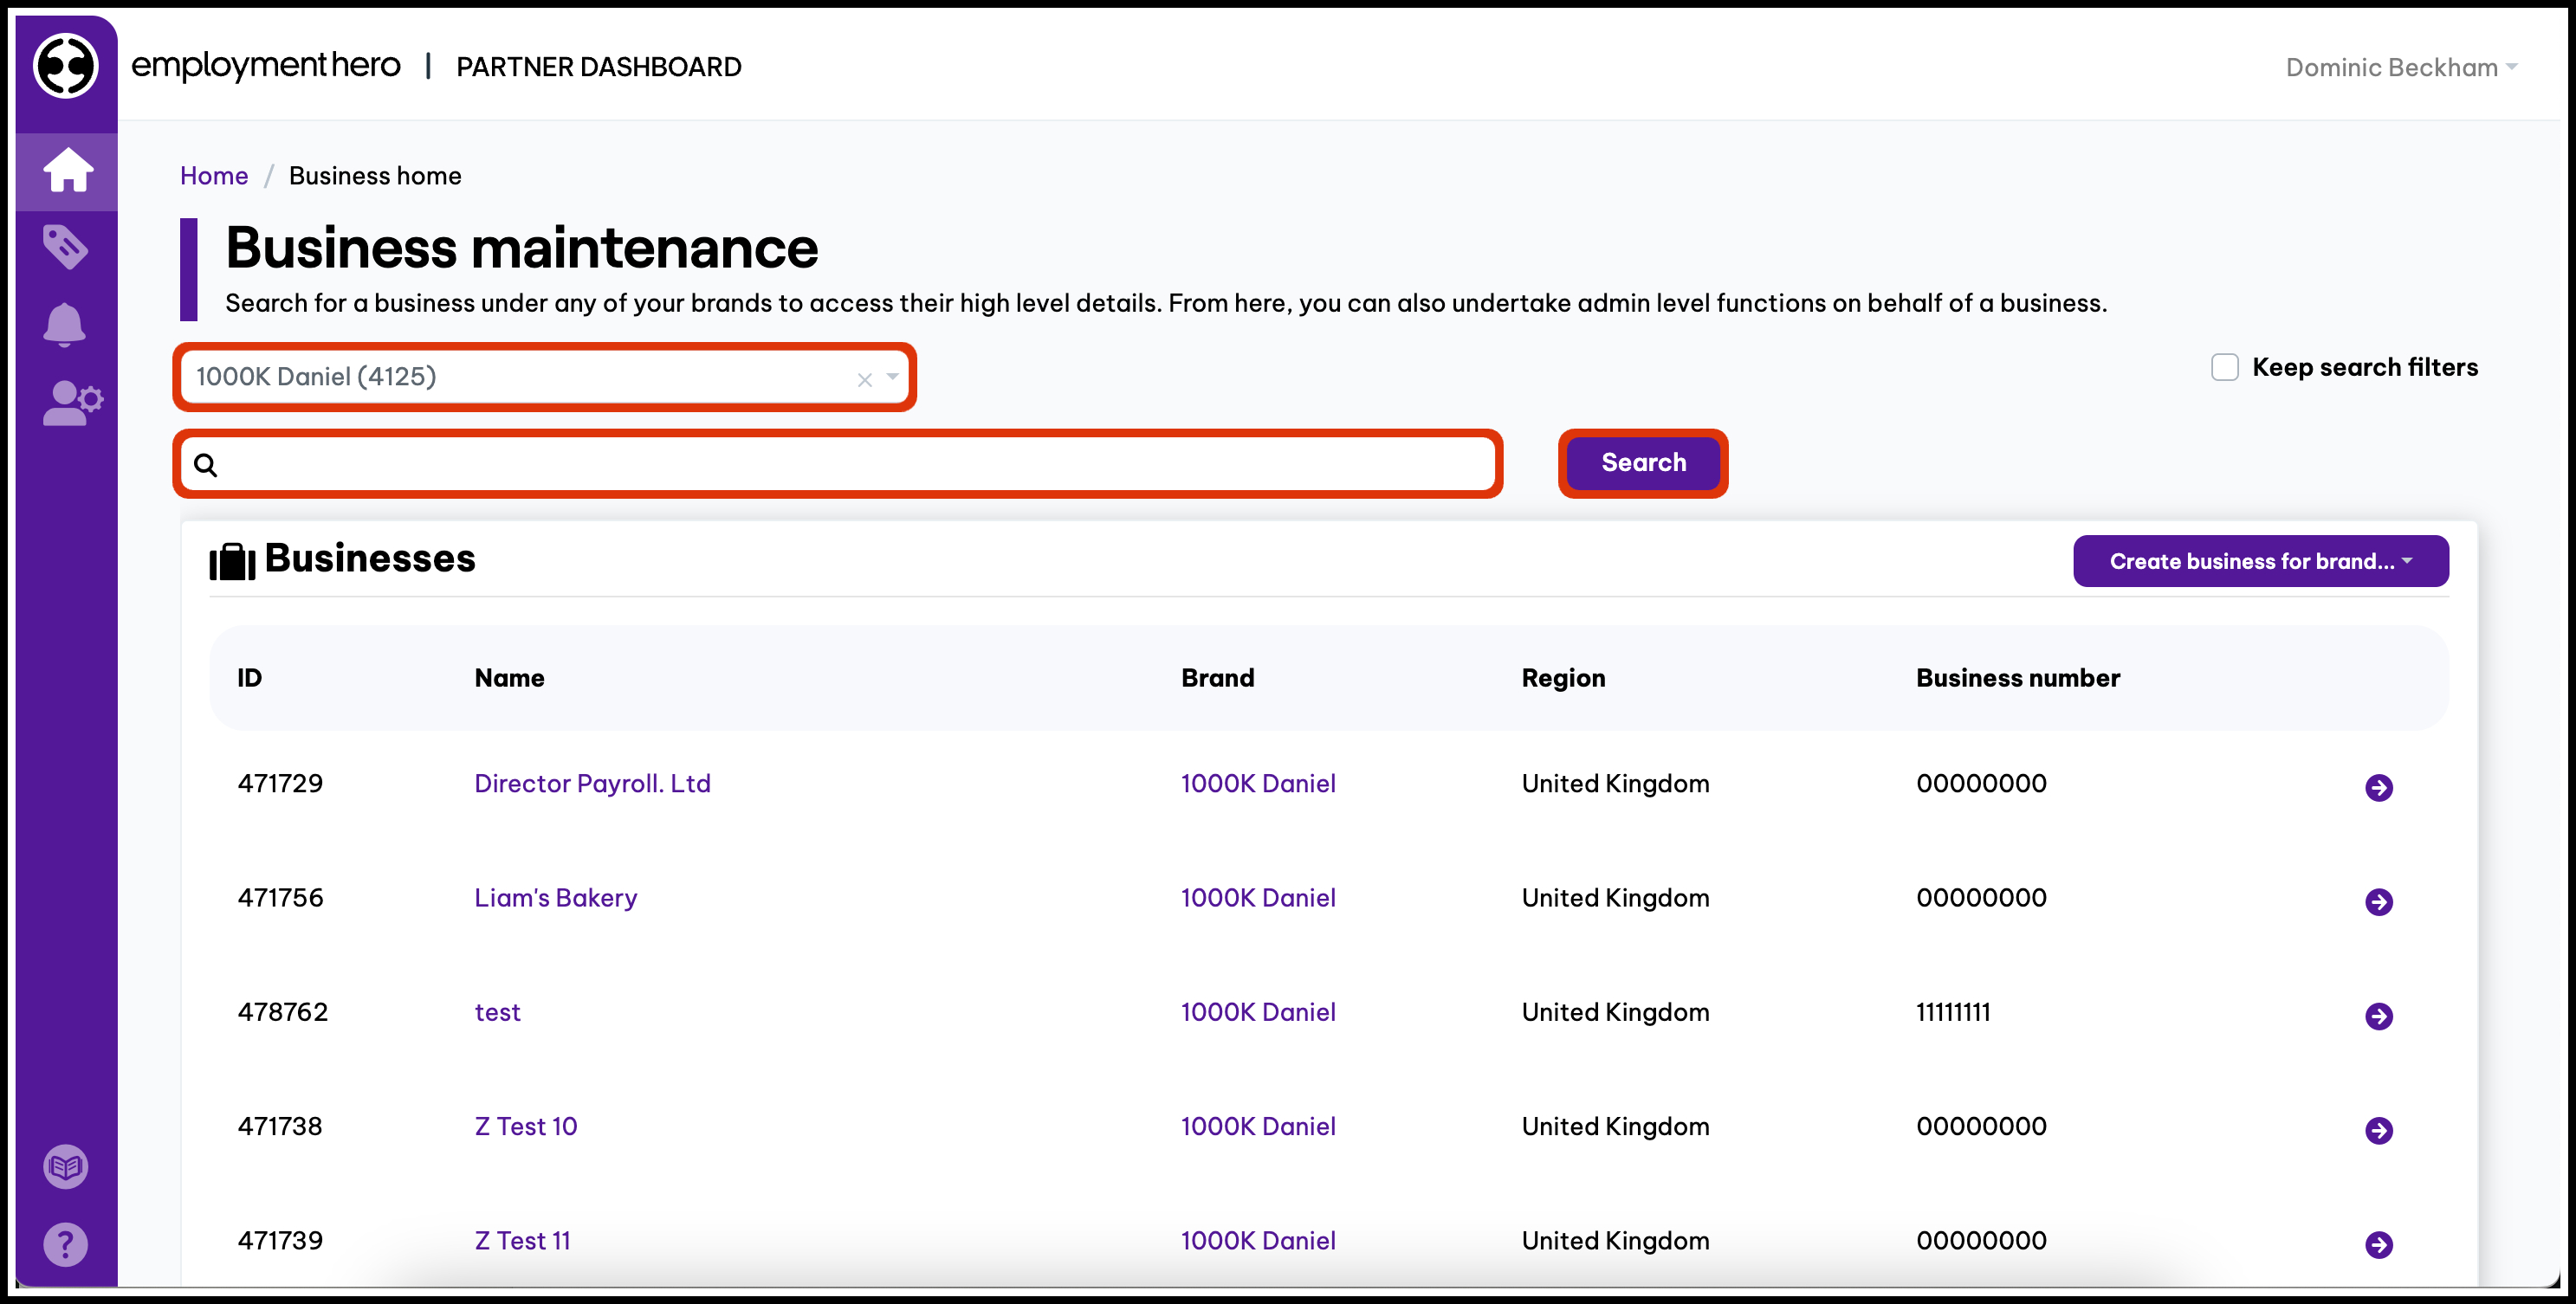This screenshot has width=2576, height=1304.
Task: Open the Home sidebar icon
Action: (68, 169)
